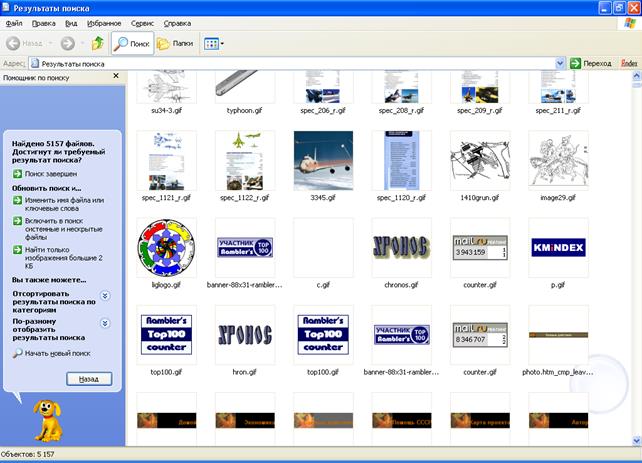Close the search companion pane
Viewport: 642px width, 463px height.
point(119,77)
